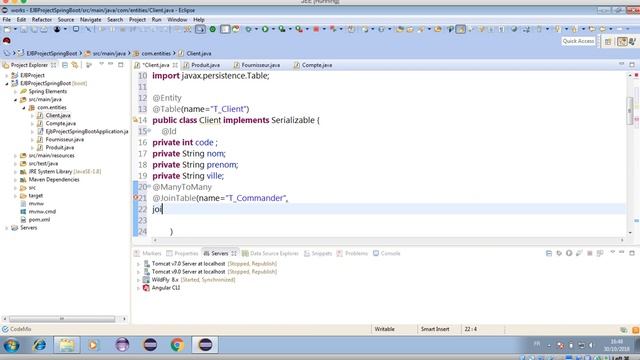Click the red stop toolbar icon
Screen dimensions: 640x360
tap(316, 29)
